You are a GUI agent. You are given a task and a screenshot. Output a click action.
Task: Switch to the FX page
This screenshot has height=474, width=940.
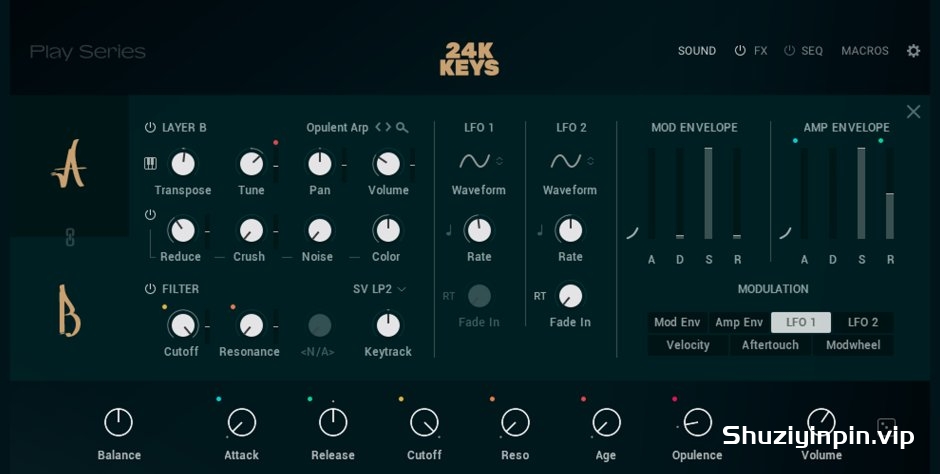coord(761,51)
